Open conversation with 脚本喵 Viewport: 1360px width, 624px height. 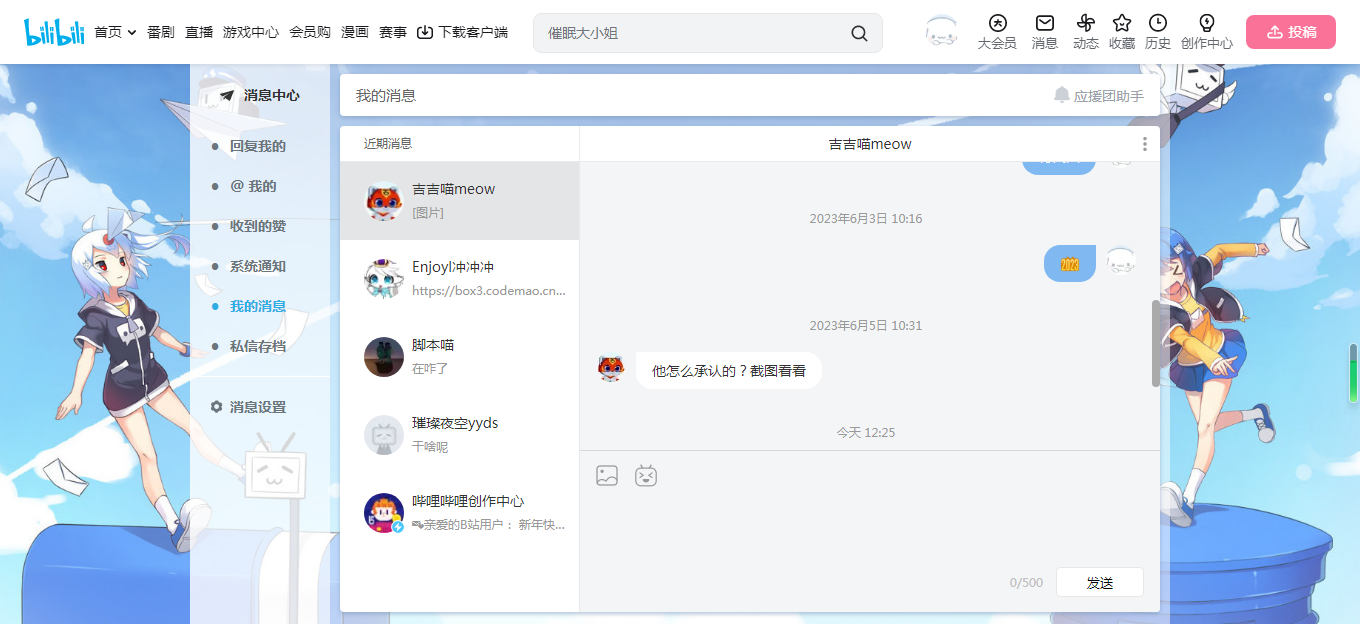(x=460, y=357)
